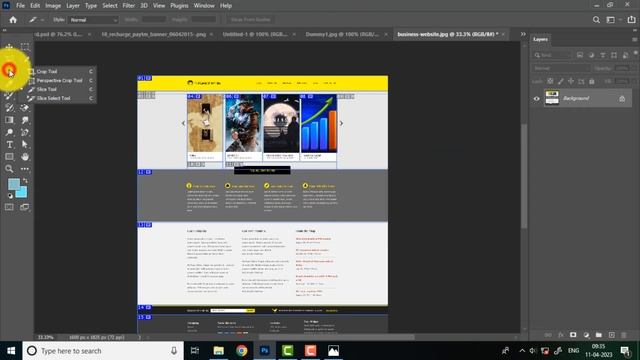Open the Image menu
The image size is (640, 360).
tap(53, 6)
